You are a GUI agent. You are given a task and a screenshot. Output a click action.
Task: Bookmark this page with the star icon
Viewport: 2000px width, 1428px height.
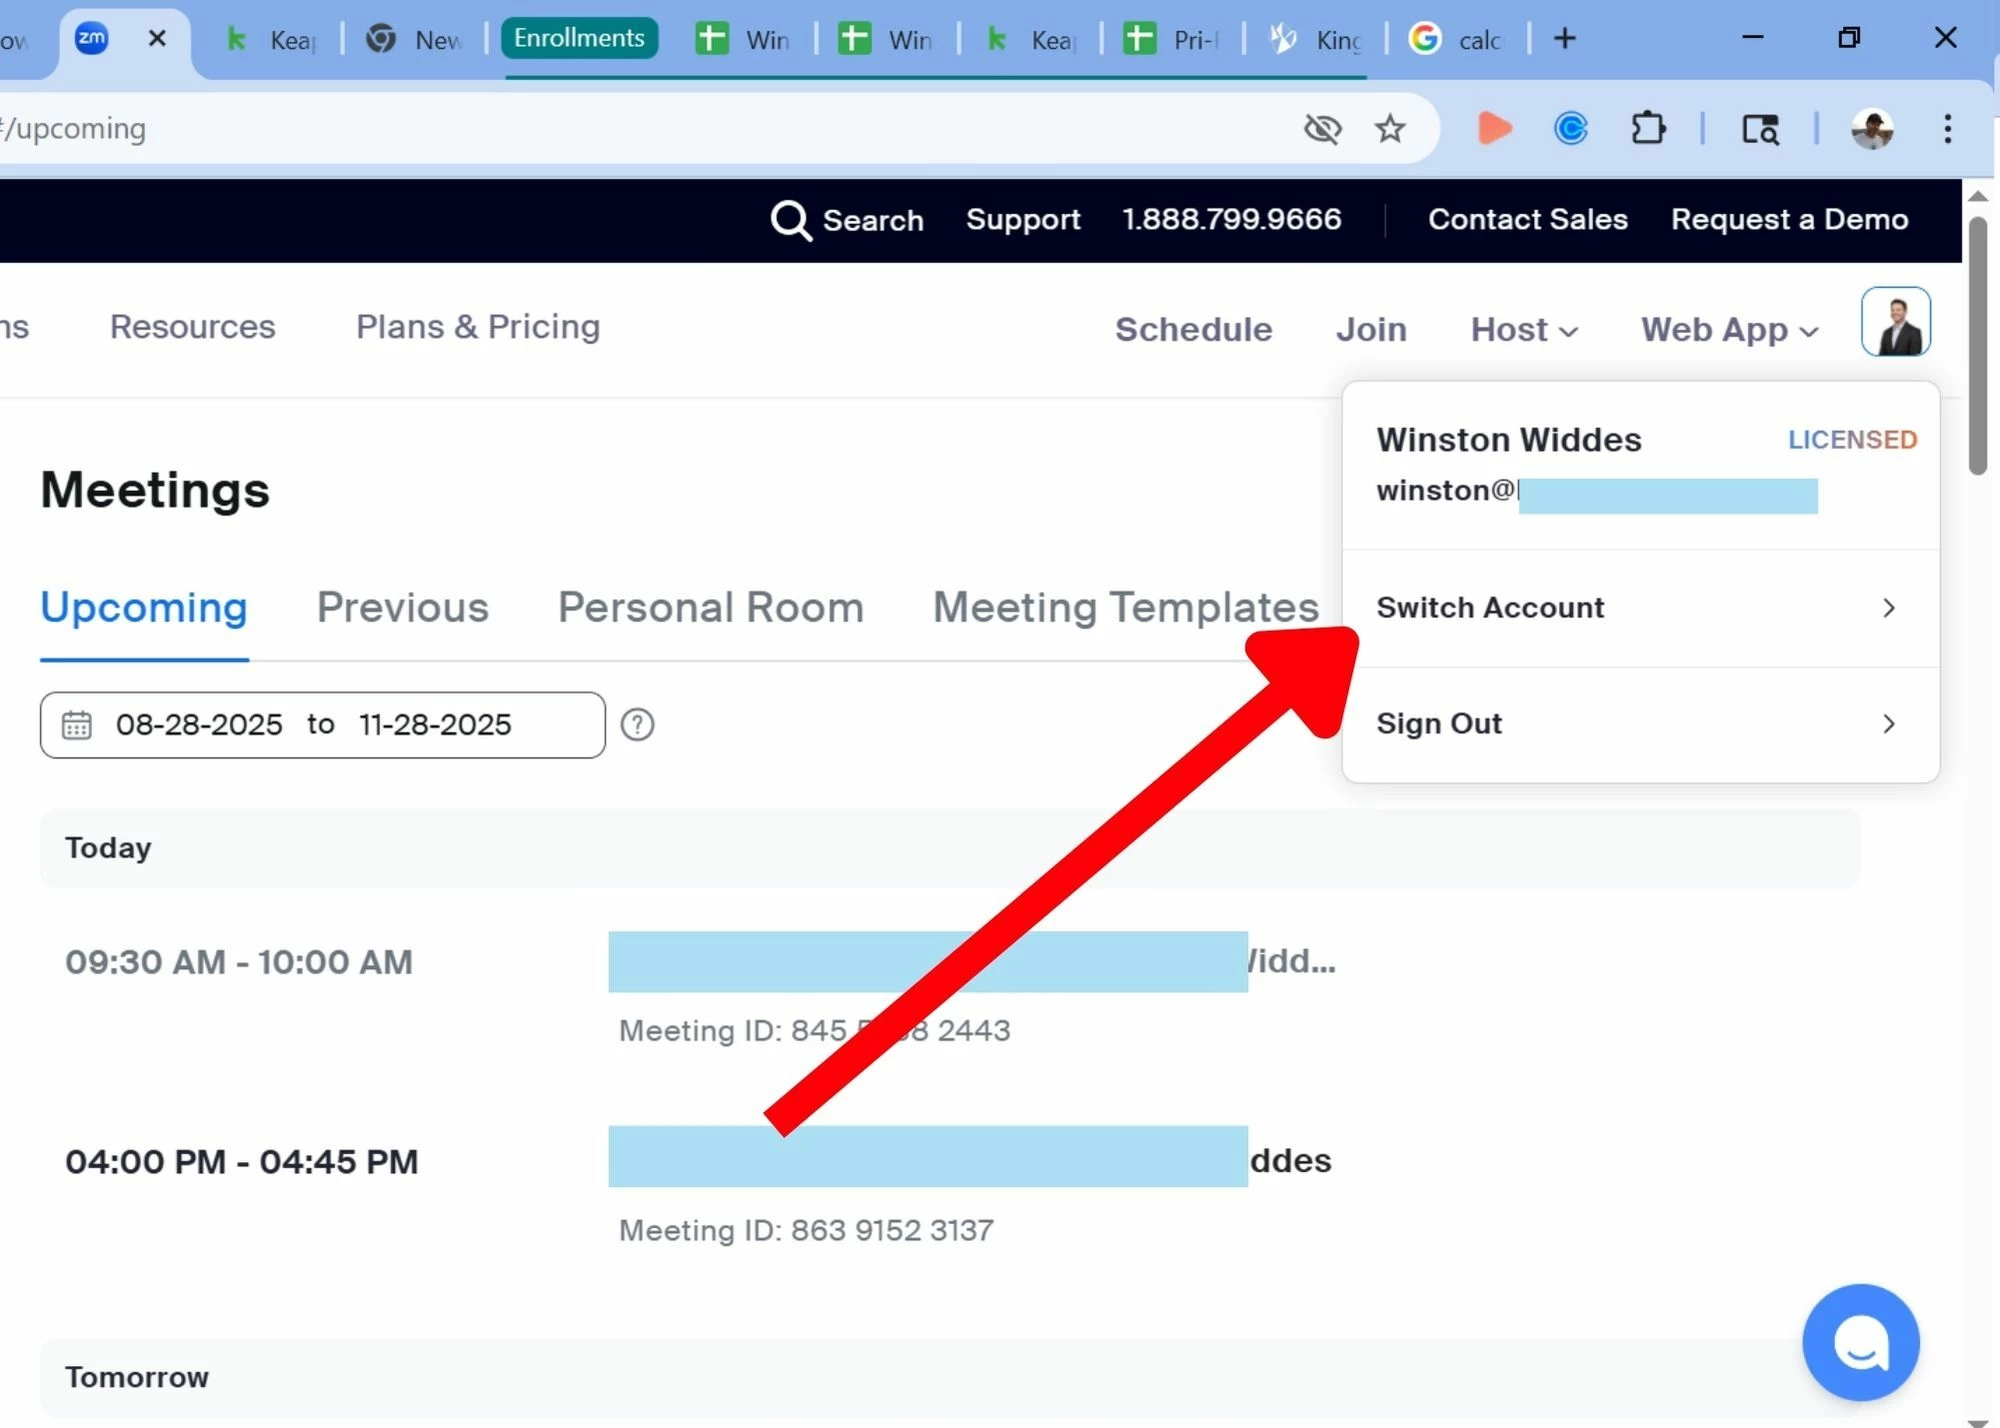[1390, 128]
